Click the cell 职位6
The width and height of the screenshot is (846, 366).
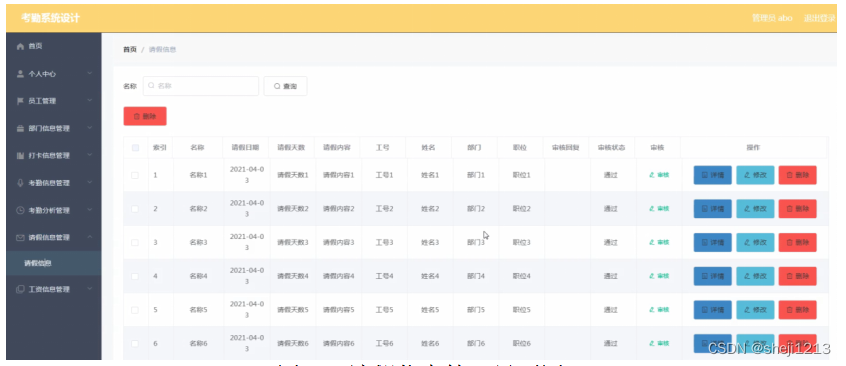coord(522,344)
